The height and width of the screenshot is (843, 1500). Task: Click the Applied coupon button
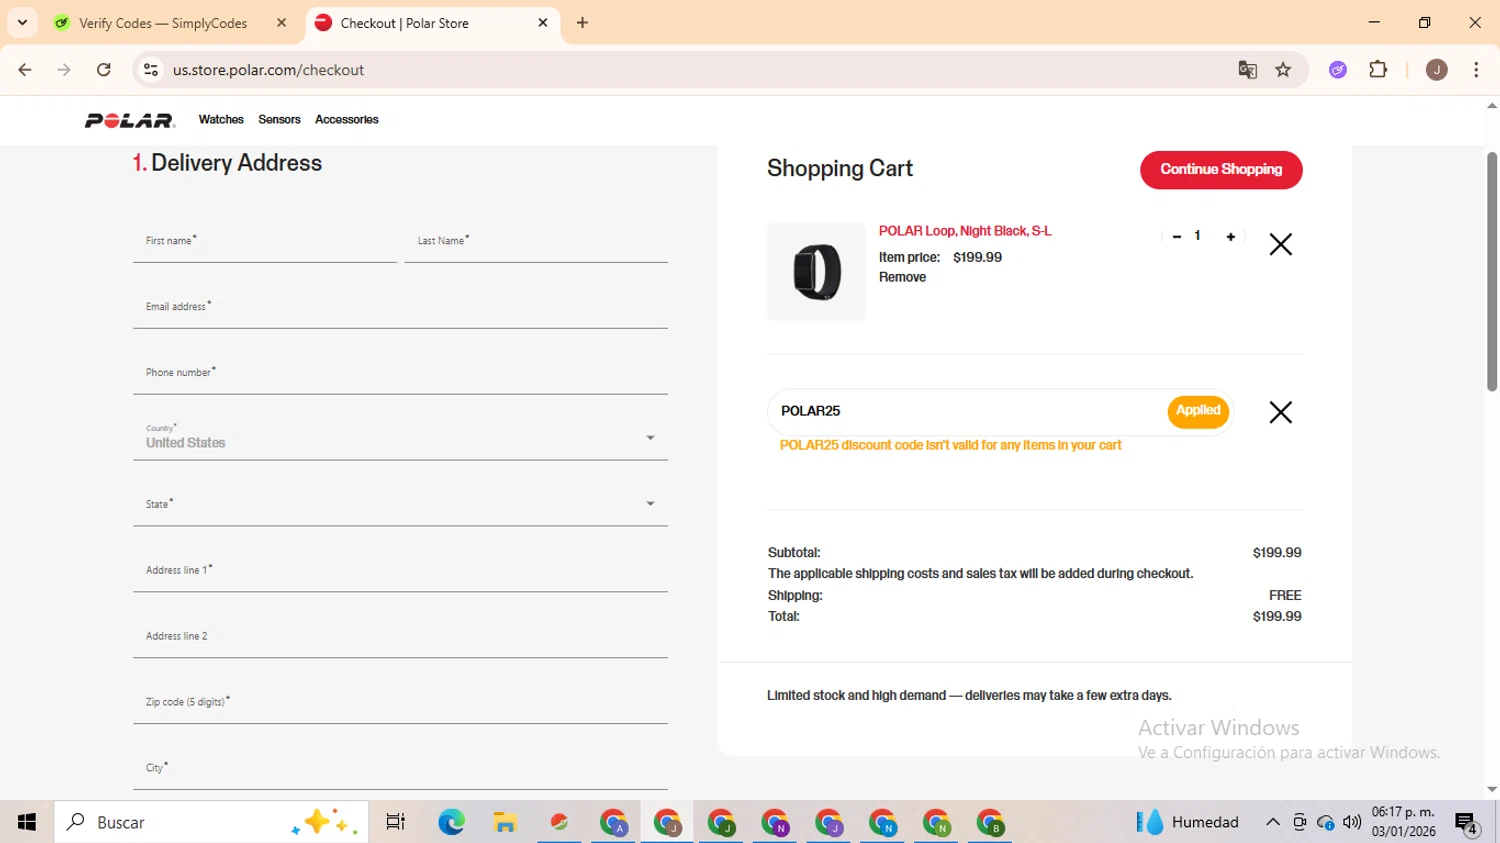[x=1198, y=411]
